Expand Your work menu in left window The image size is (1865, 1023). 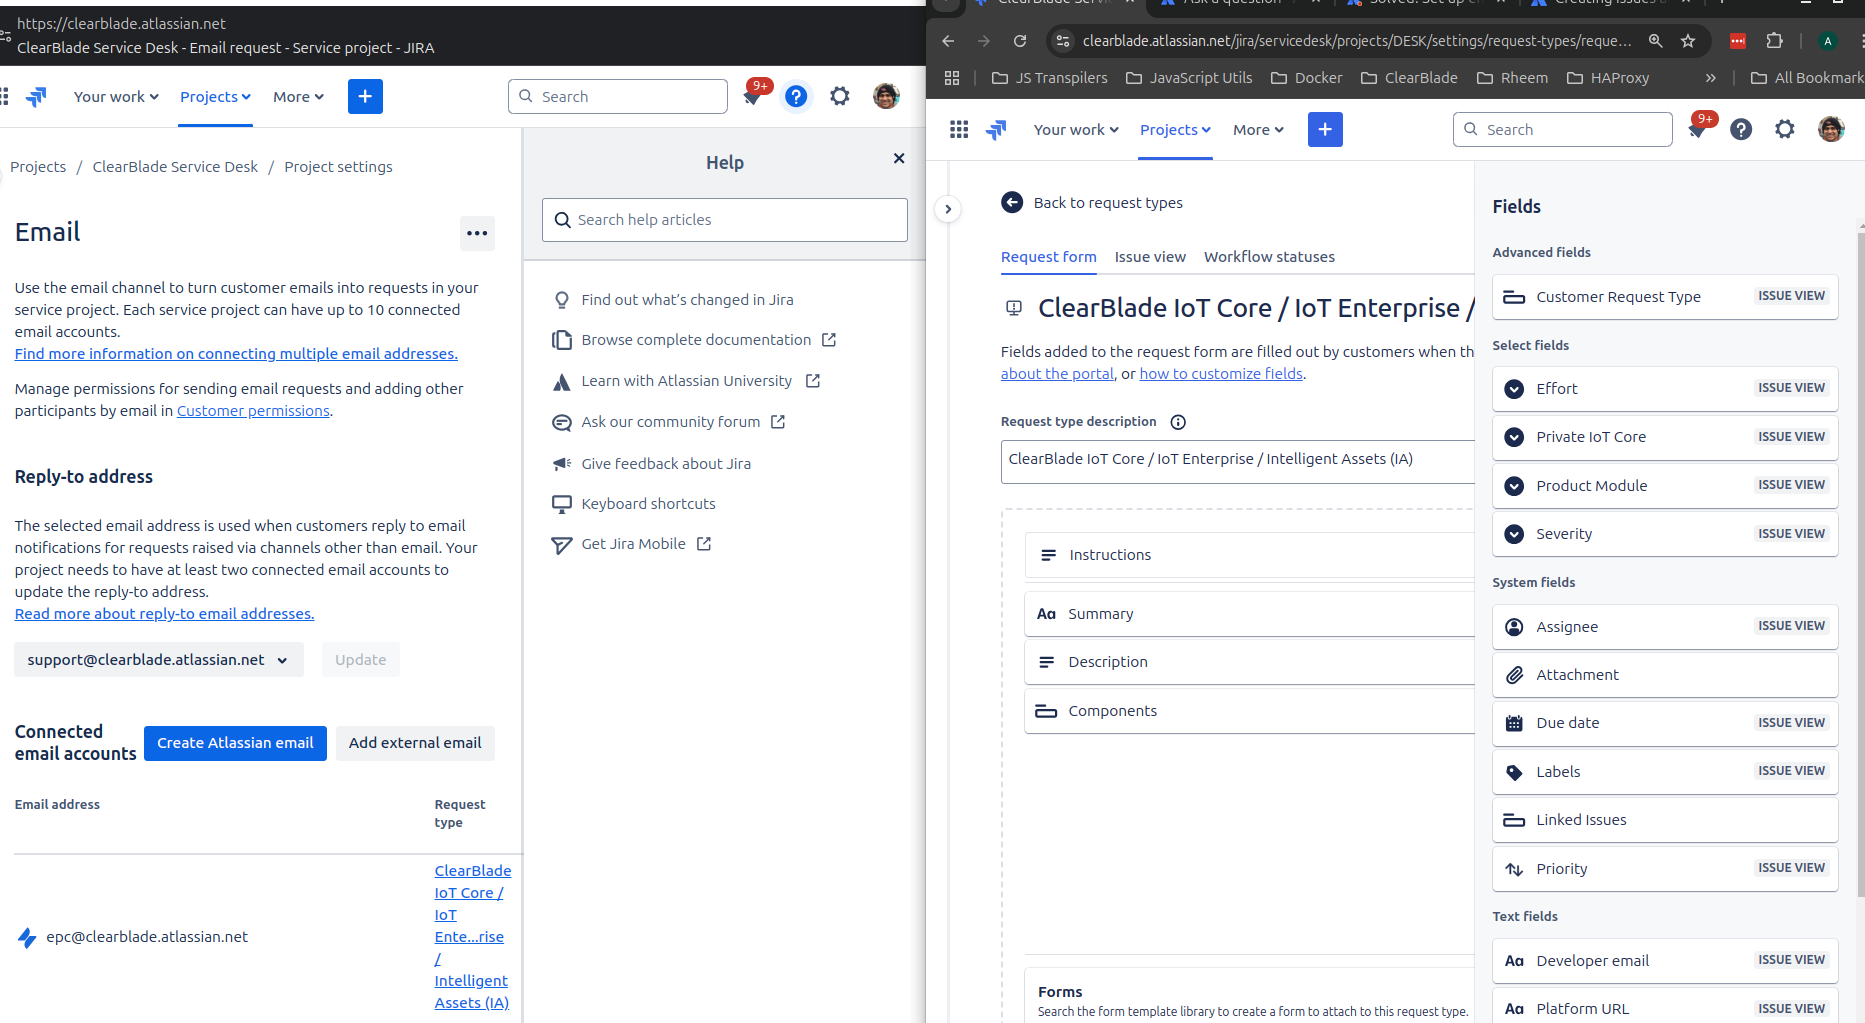116,97
